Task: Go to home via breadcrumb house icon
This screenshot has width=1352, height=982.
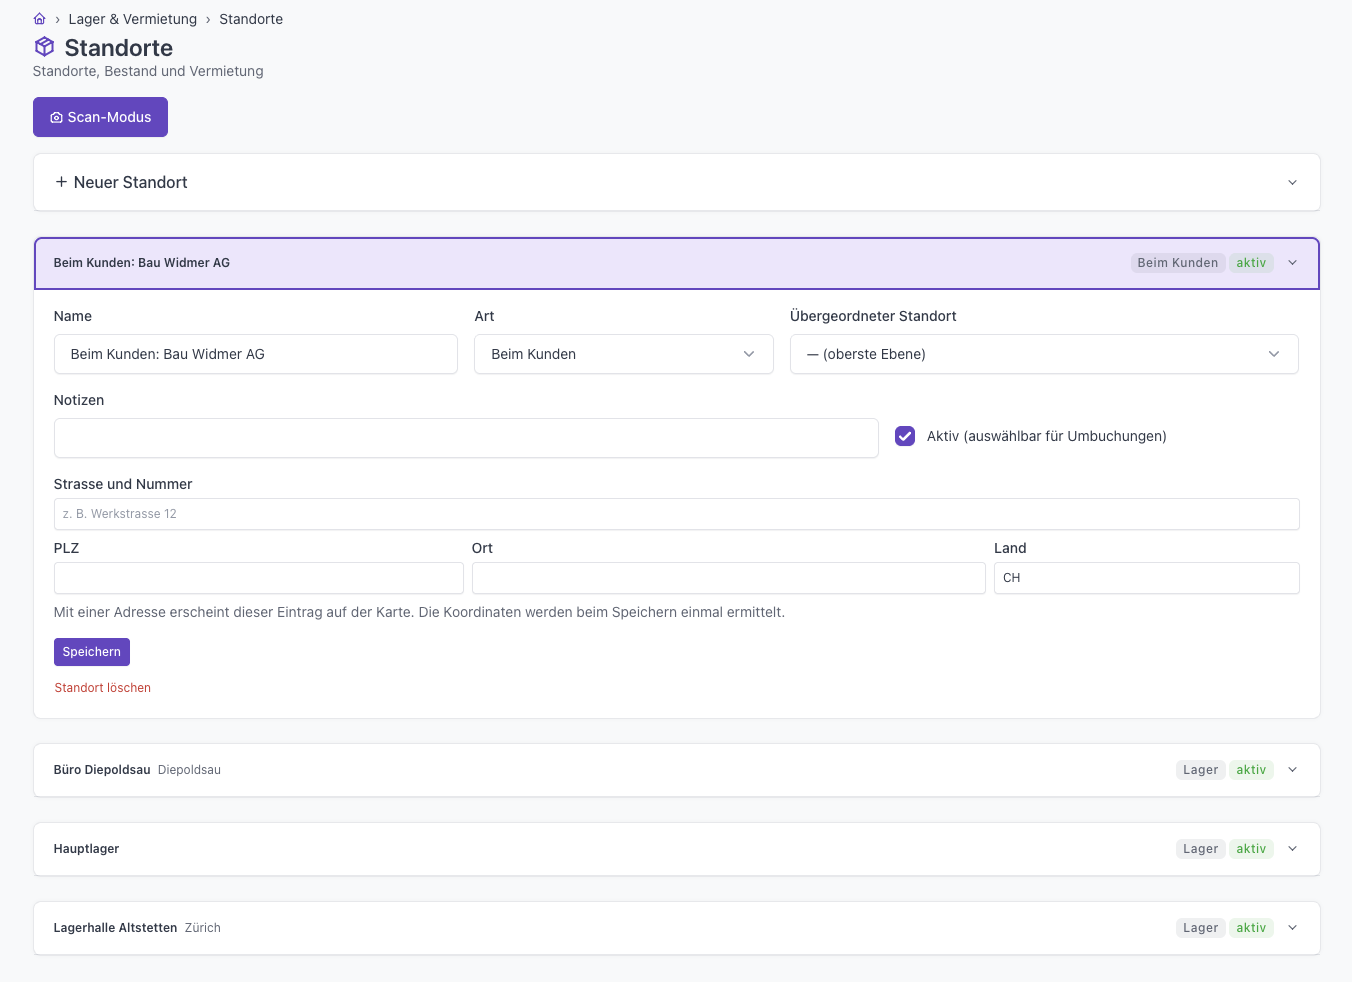Action: (40, 19)
